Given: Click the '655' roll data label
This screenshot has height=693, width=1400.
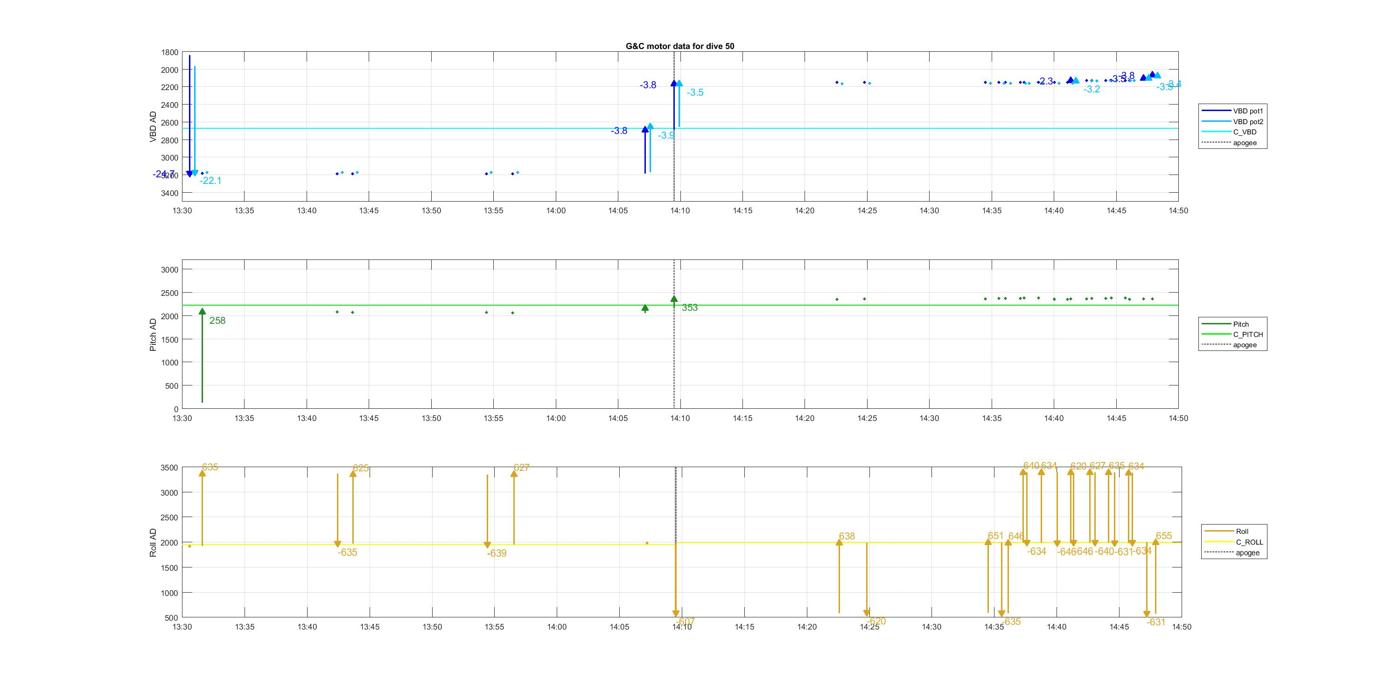Looking at the screenshot, I should pyautogui.click(x=1164, y=536).
